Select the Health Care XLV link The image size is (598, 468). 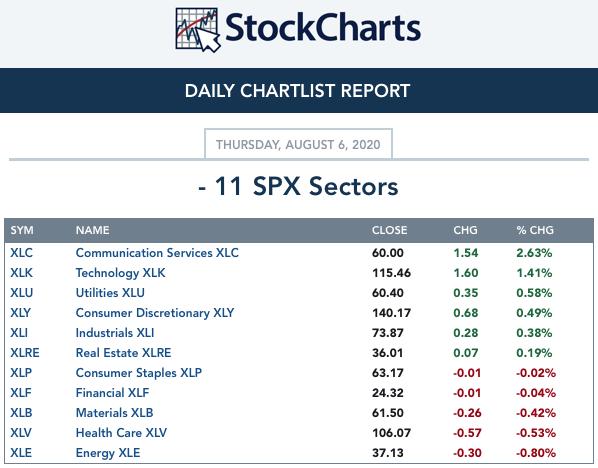point(121,433)
